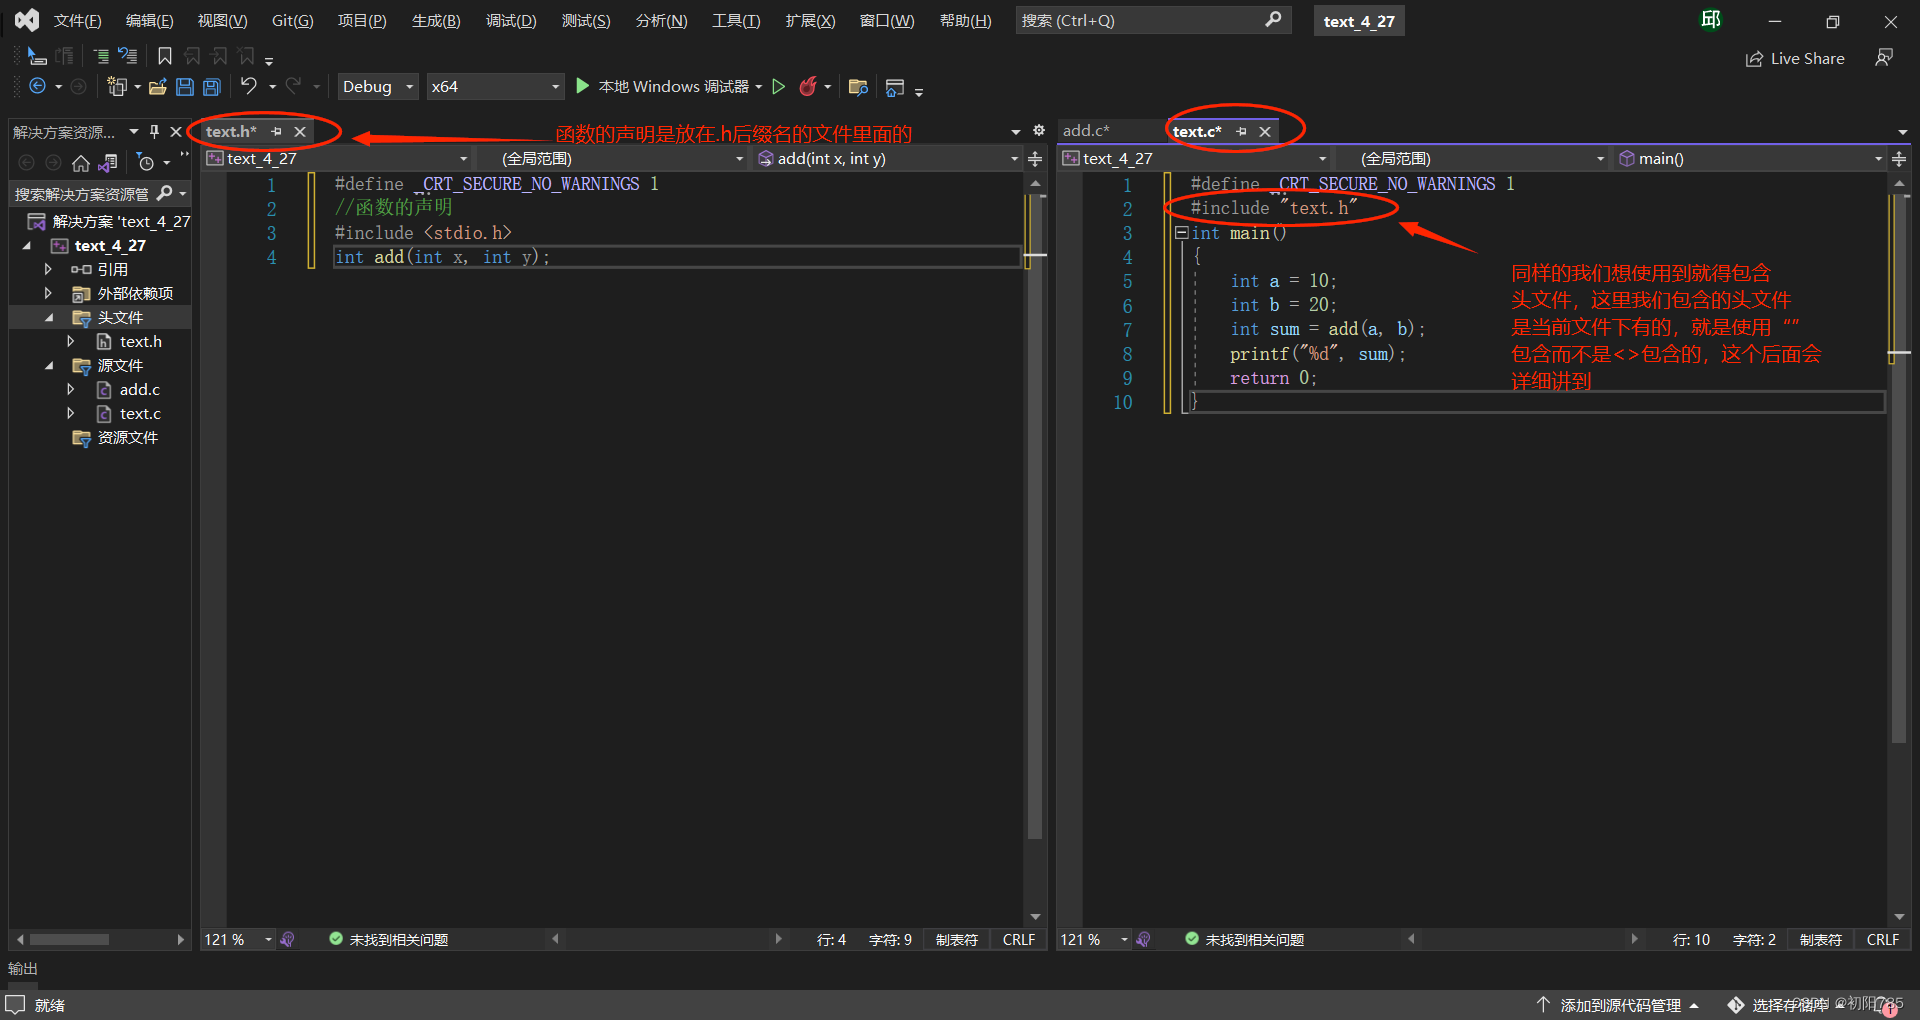Collapse the 头文件 folder node
Viewport: 1920px width, 1020px height.
click(x=49, y=317)
